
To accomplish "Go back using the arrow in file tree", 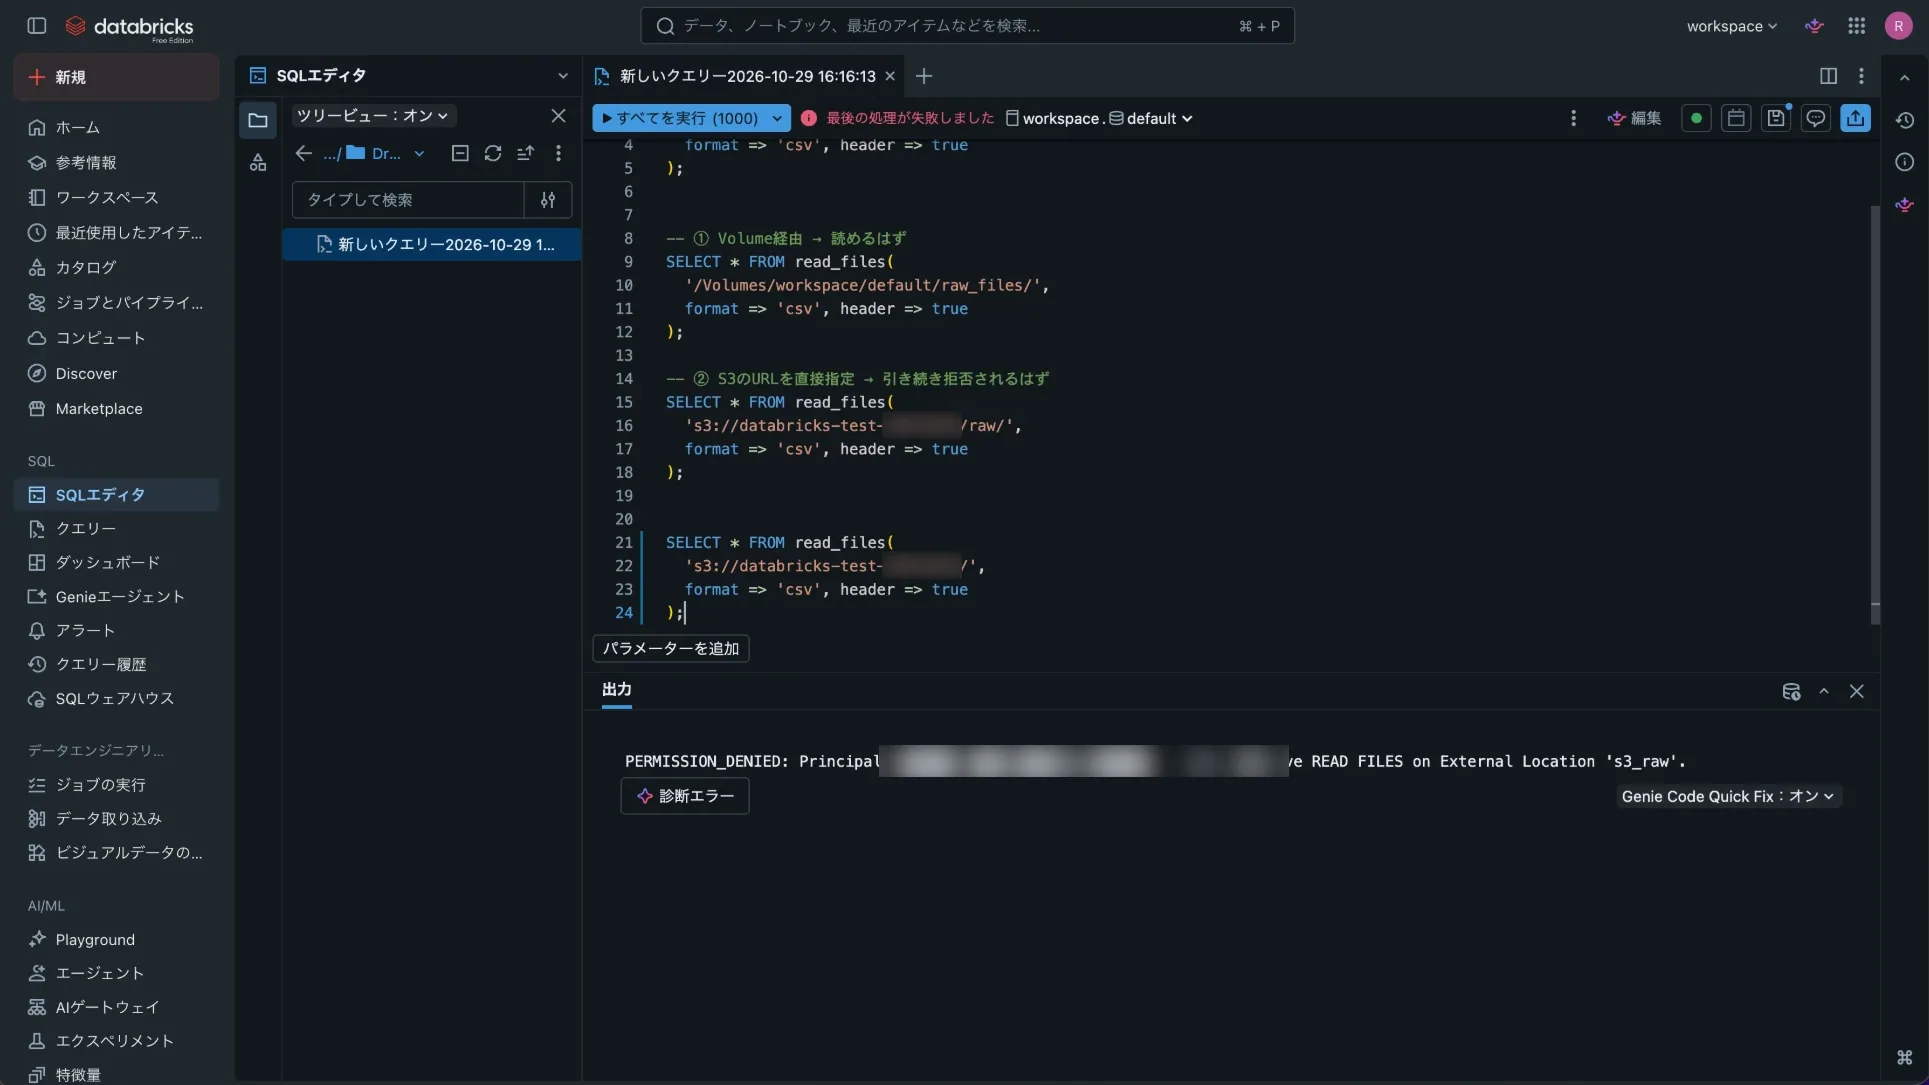I will click(x=304, y=153).
